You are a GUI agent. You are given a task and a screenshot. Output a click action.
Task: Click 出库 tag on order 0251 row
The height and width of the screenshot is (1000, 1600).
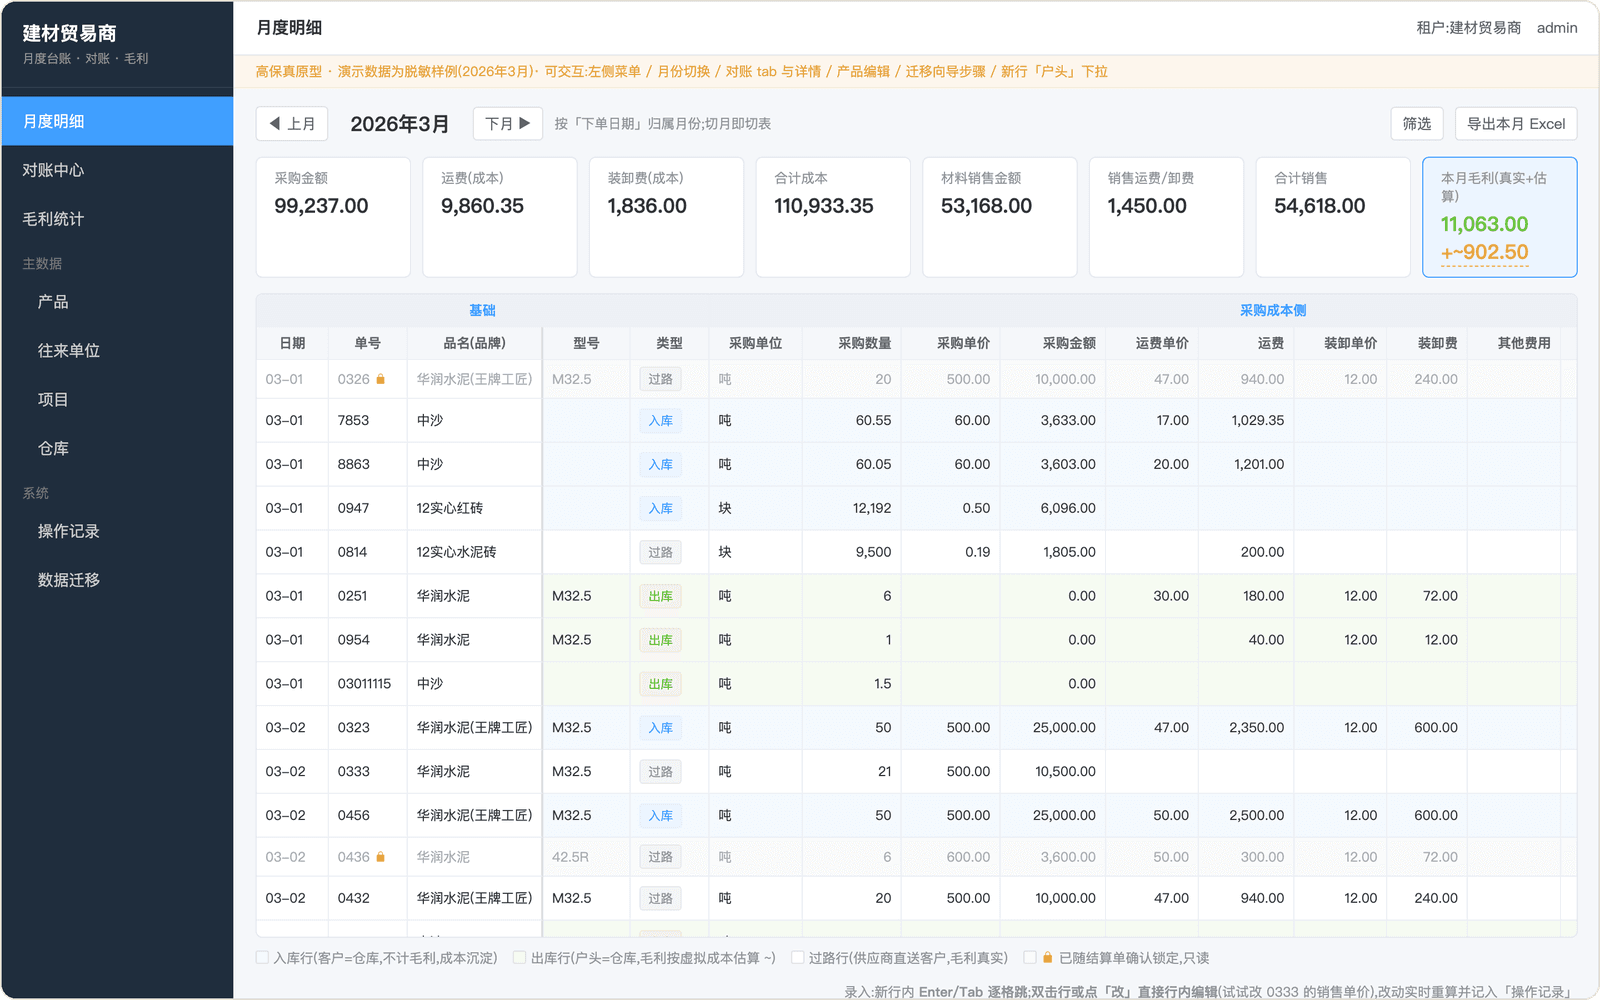coord(660,597)
